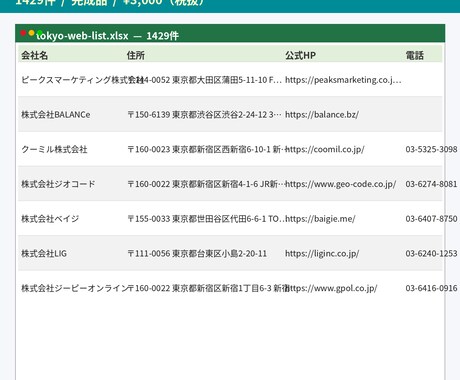Select company name 株式会社ベイジ

[x=50, y=219]
